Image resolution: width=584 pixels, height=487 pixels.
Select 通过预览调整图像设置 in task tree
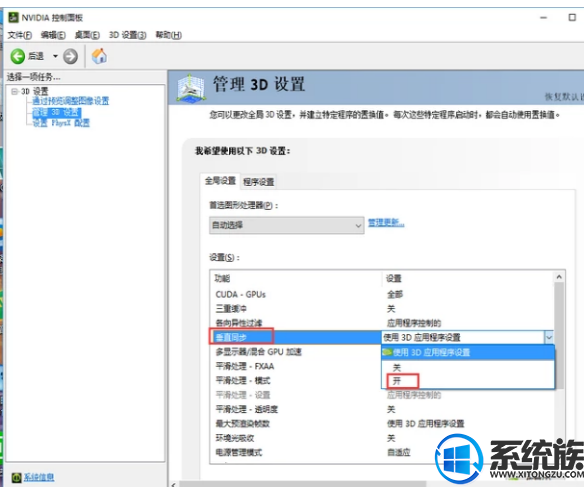click(x=70, y=101)
